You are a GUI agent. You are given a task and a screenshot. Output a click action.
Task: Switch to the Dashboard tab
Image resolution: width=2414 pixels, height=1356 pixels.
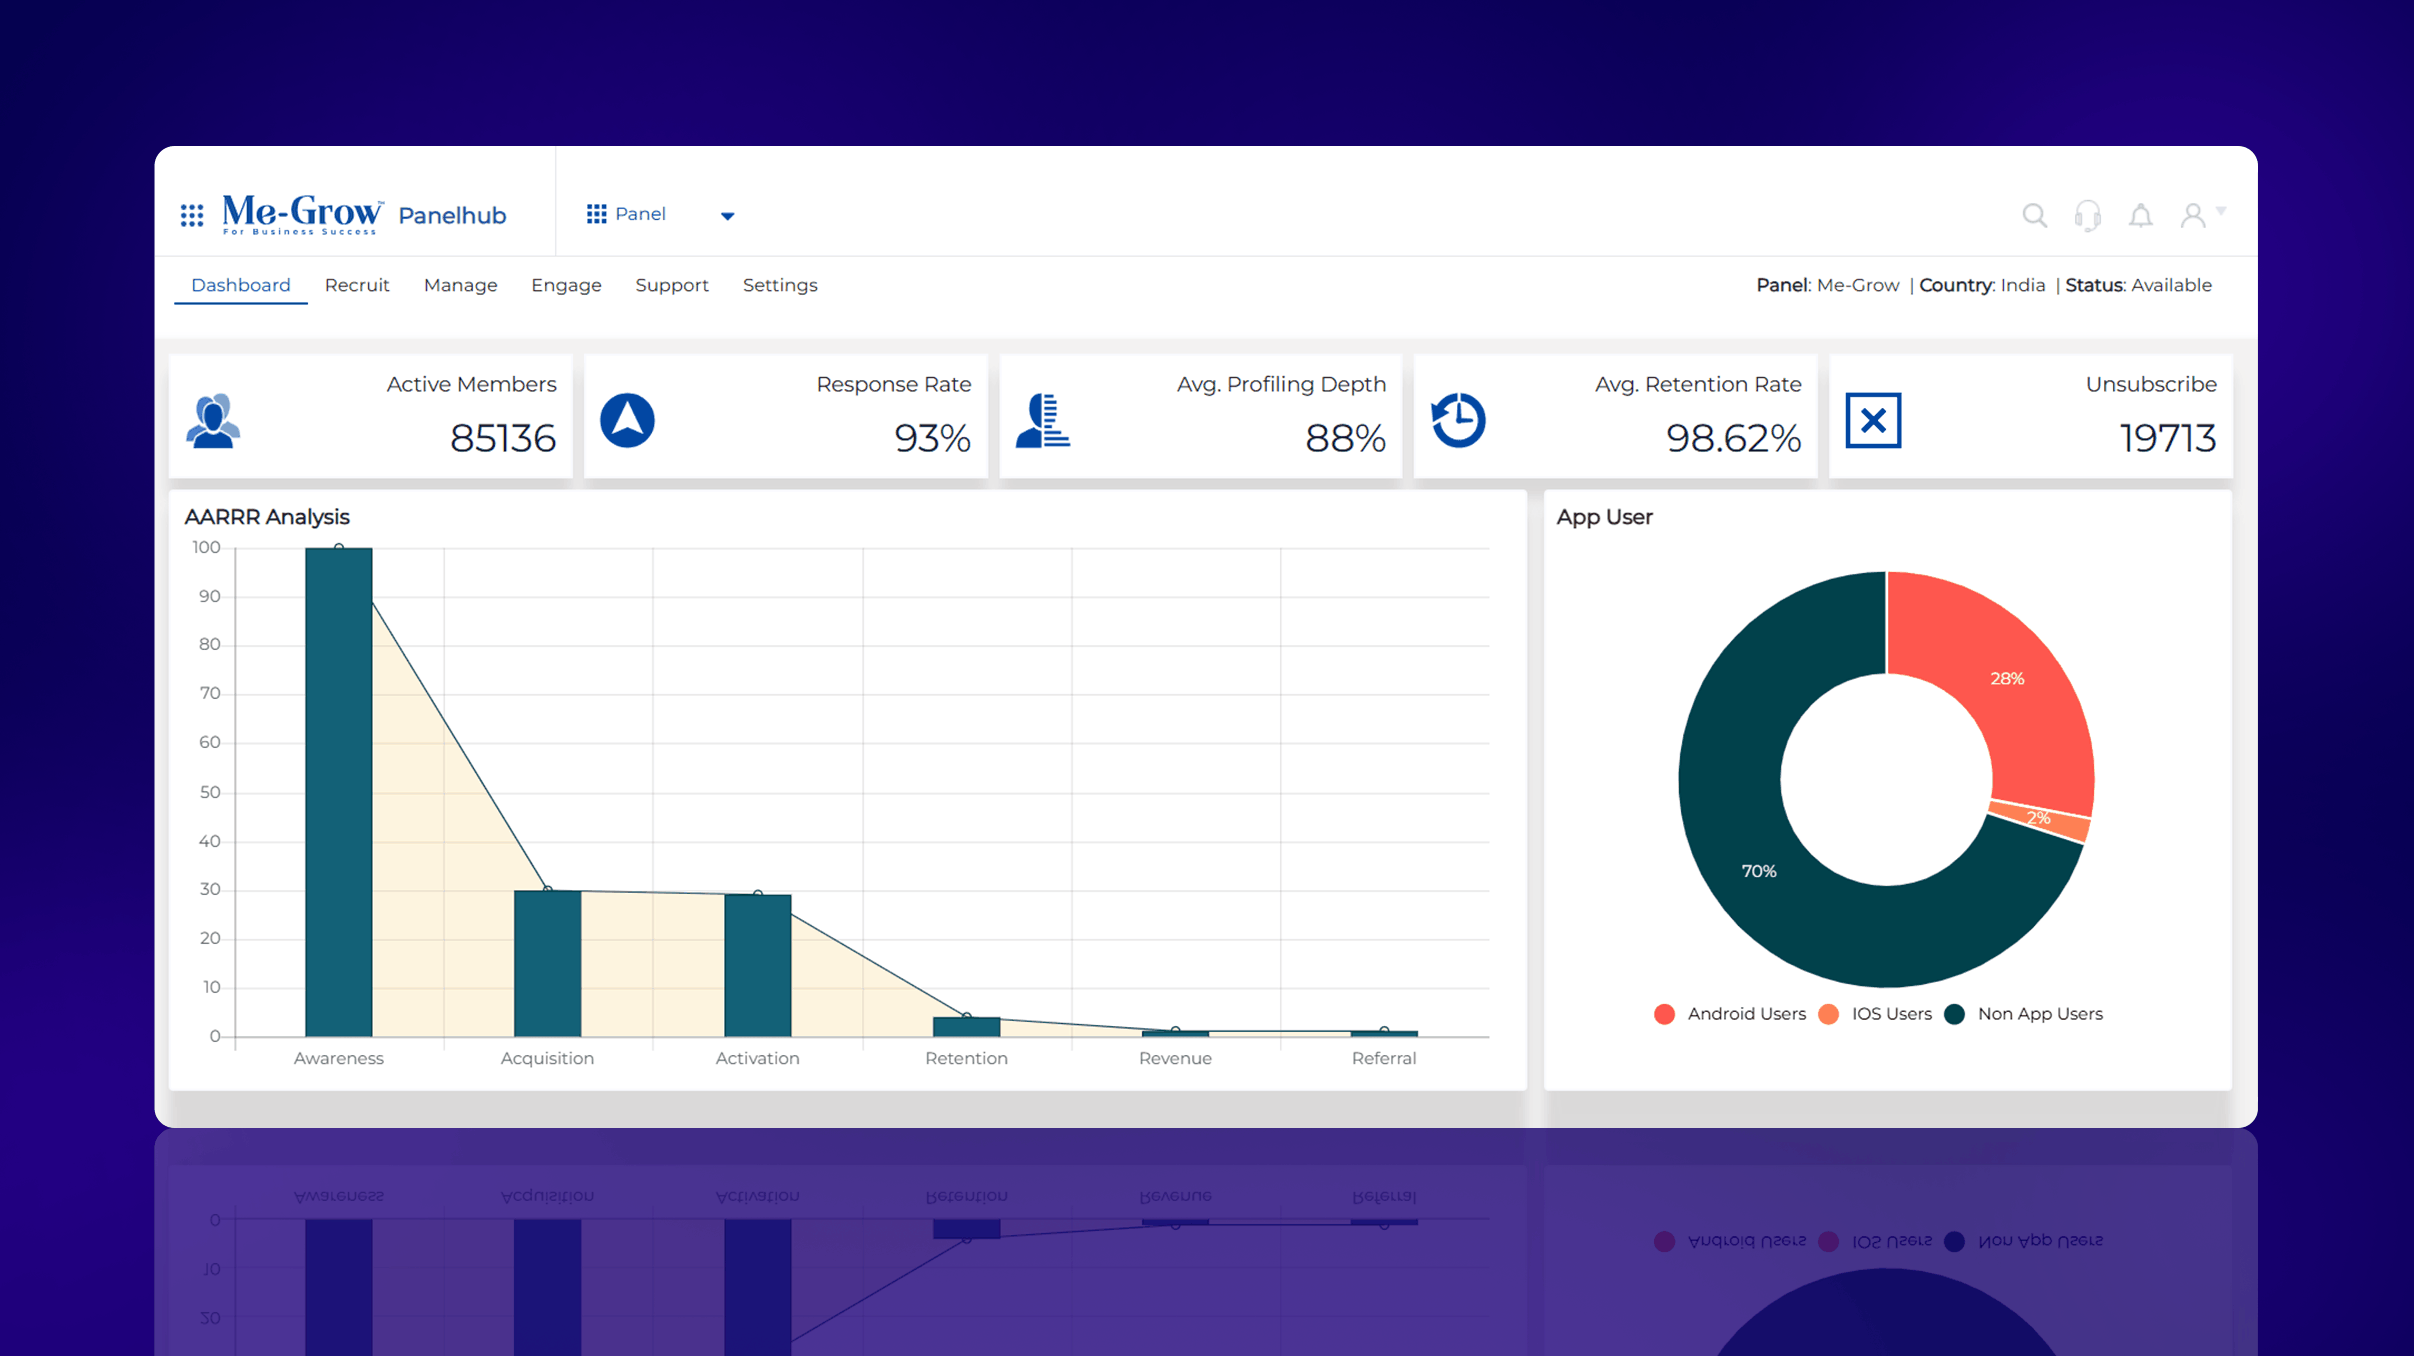(x=241, y=285)
